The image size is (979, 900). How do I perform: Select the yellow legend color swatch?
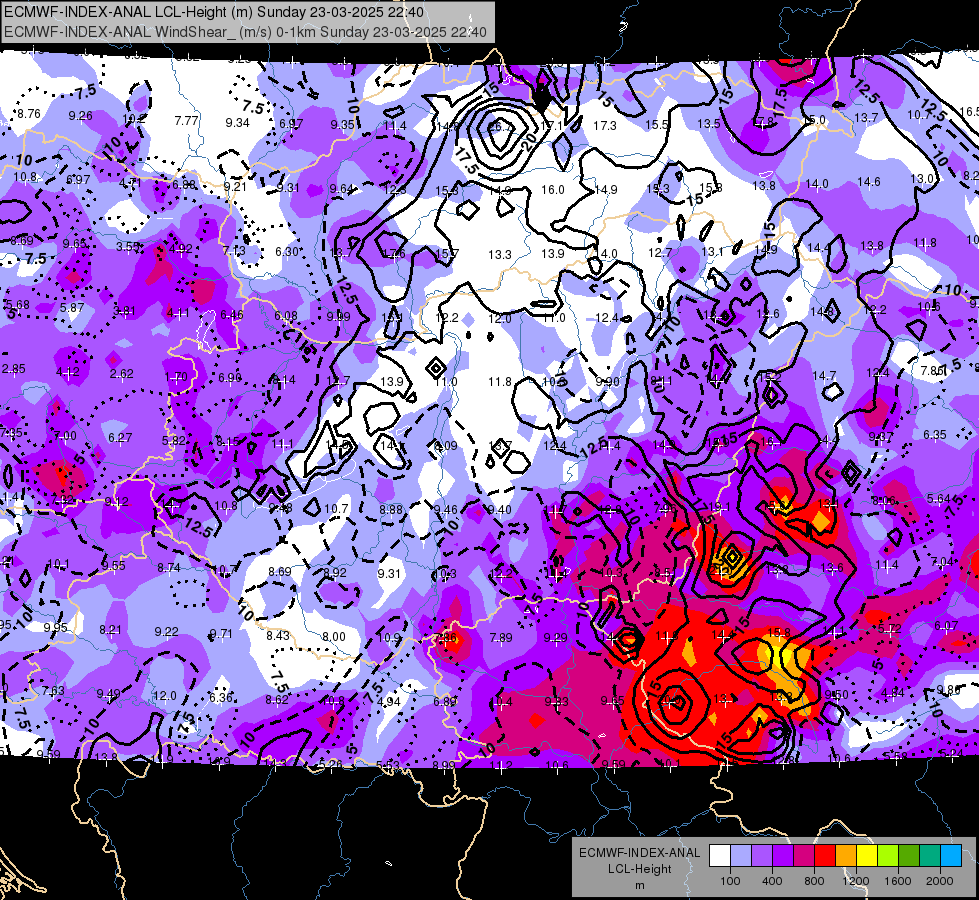click(867, 856)
